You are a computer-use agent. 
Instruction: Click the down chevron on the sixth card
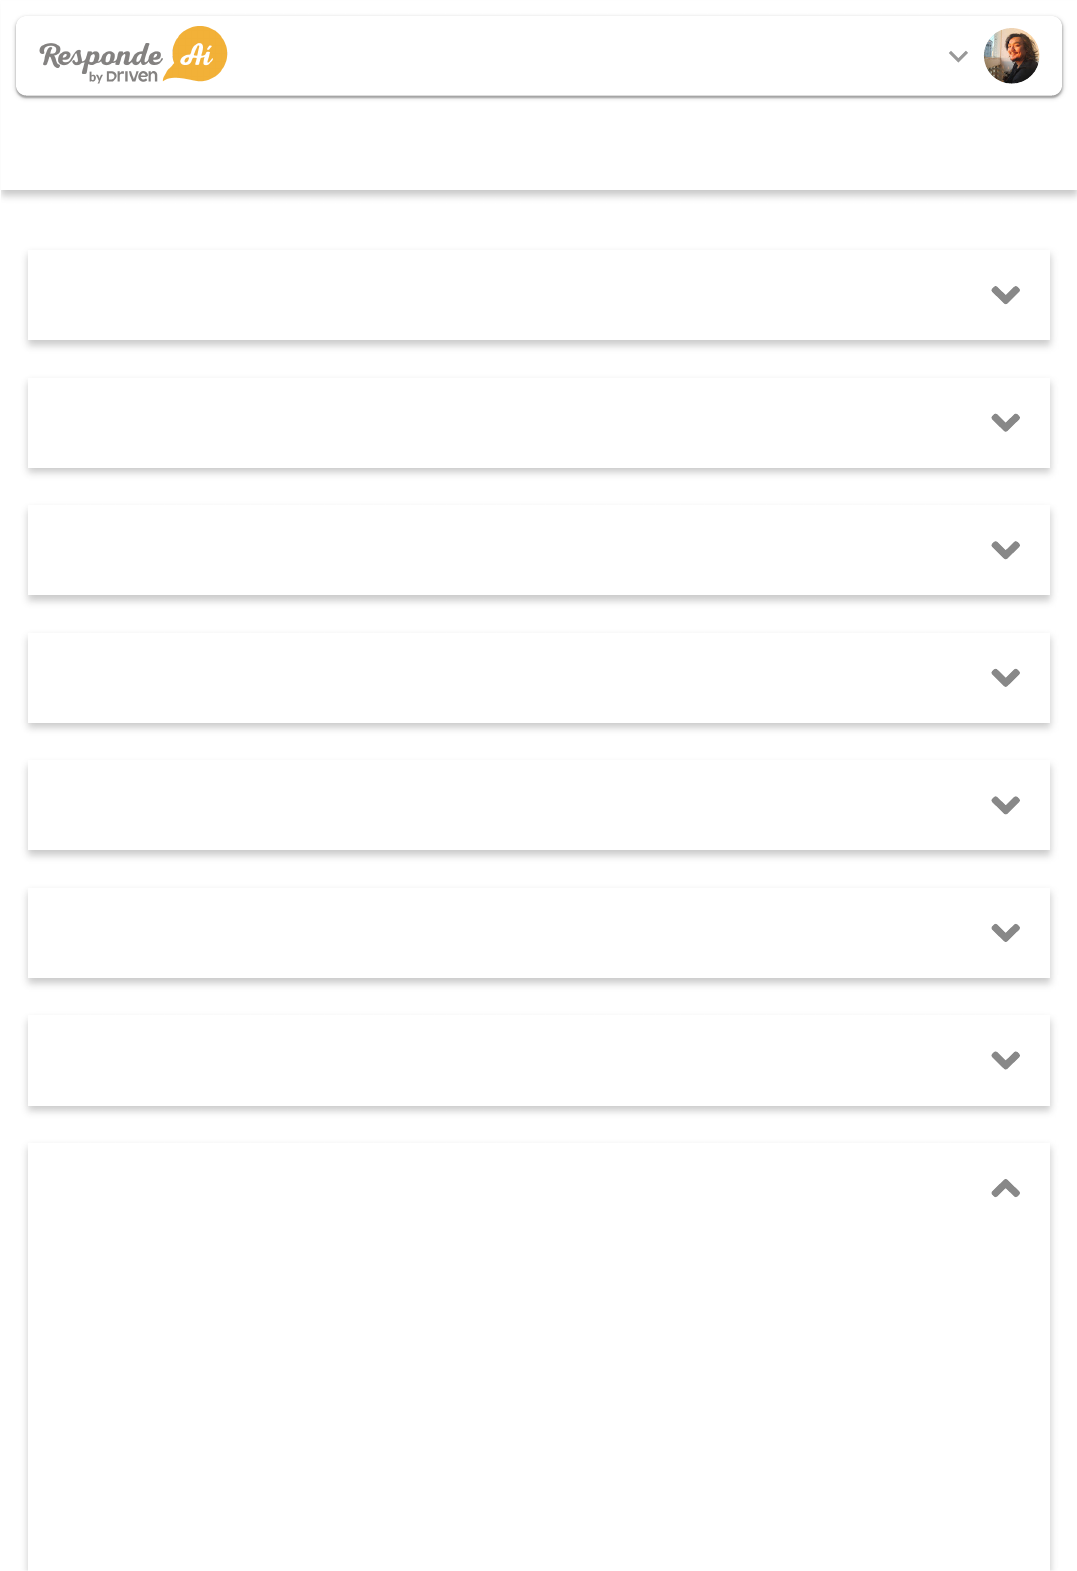coord(1005,933)
